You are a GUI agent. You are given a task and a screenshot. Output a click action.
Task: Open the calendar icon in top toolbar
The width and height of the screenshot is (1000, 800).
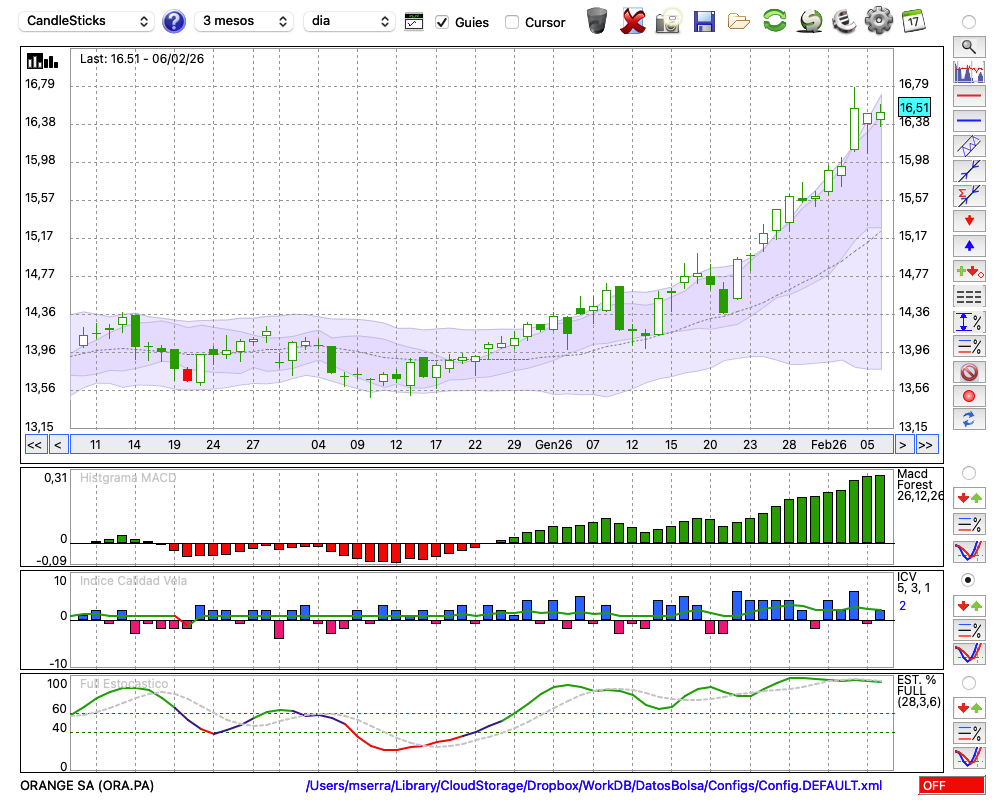912,21
